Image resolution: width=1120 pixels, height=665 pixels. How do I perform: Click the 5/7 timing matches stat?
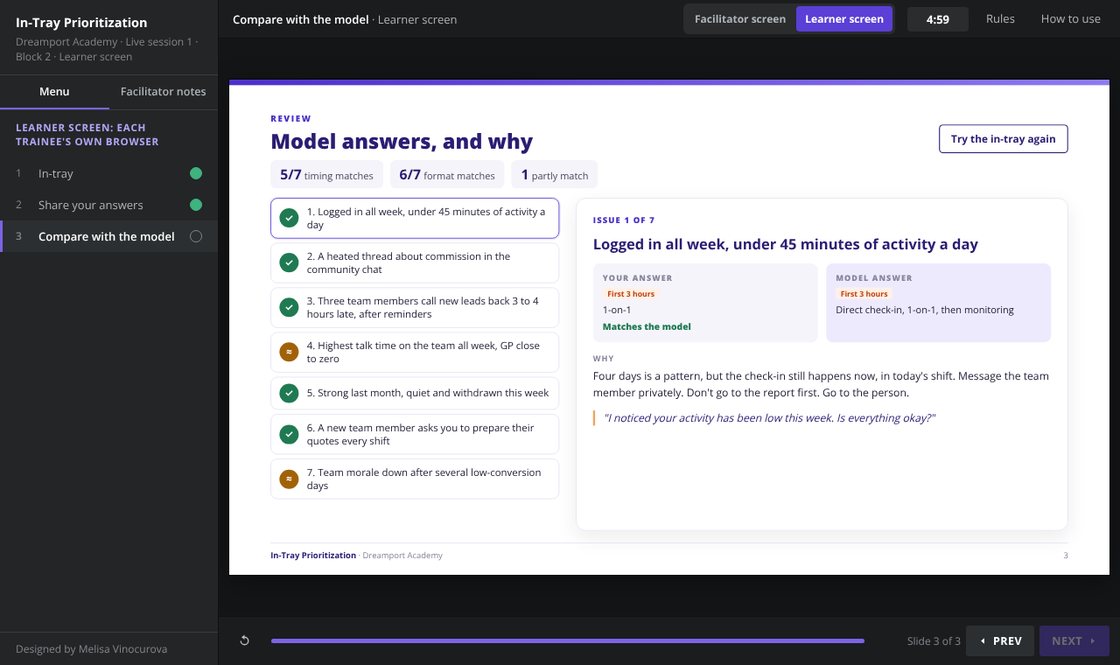tap(326, 174)
